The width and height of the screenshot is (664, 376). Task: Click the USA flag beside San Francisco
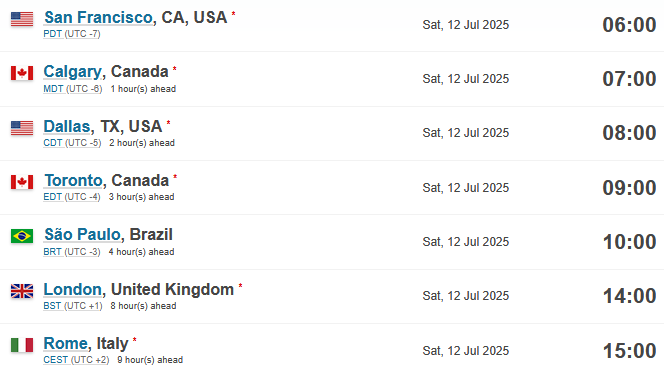(22, 19)
